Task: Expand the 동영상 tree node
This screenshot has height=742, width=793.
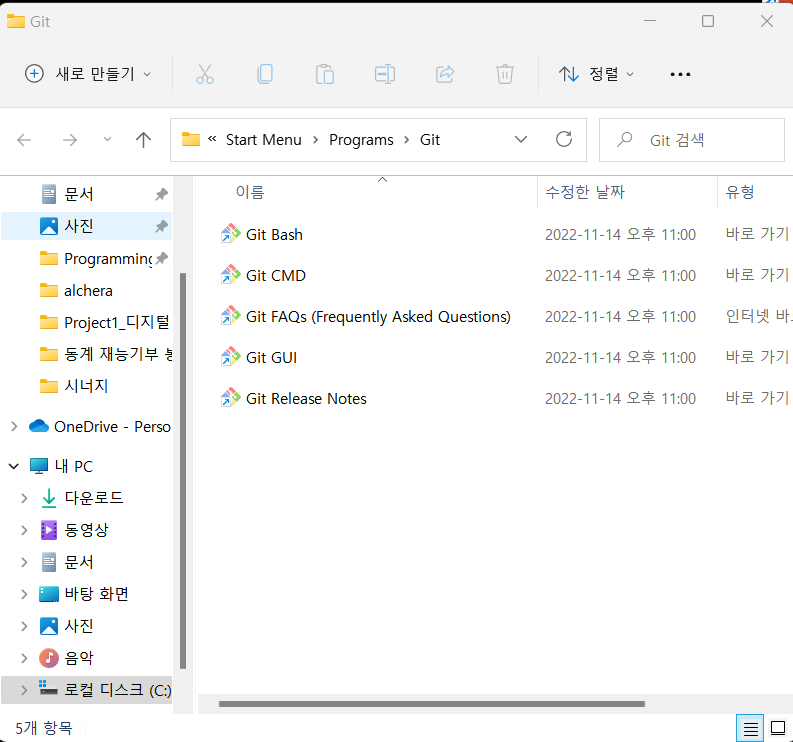Action: pos(24,530)
